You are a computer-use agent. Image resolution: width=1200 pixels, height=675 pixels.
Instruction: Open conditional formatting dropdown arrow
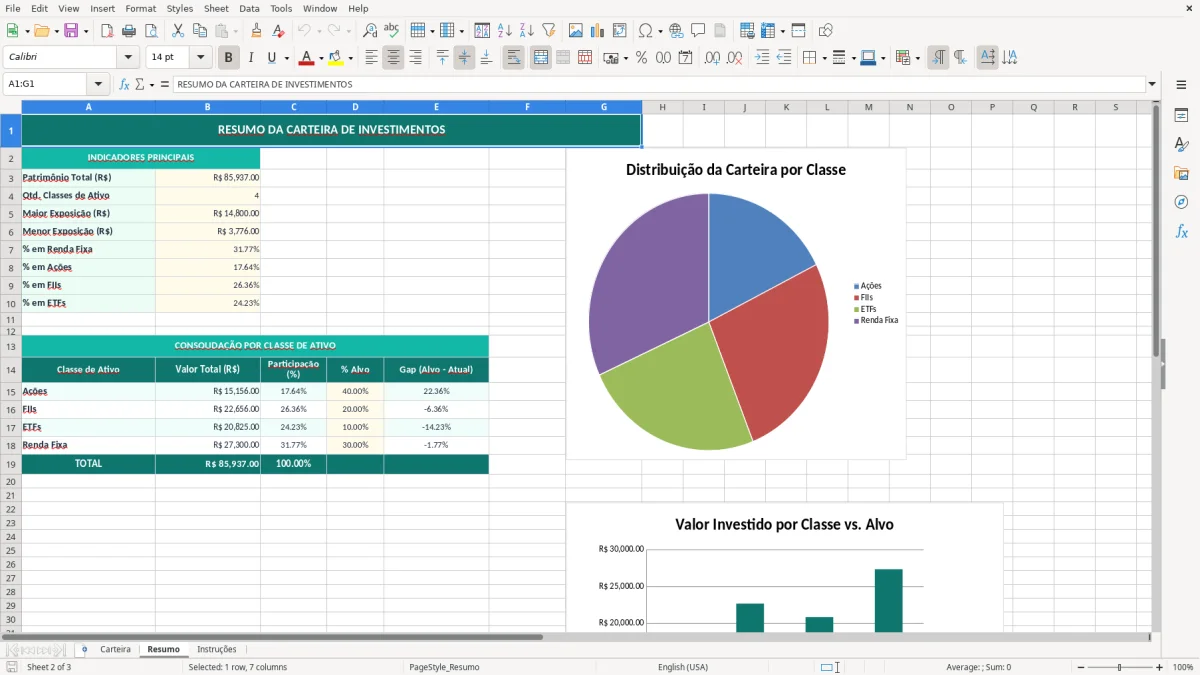[x=917, y=58]
